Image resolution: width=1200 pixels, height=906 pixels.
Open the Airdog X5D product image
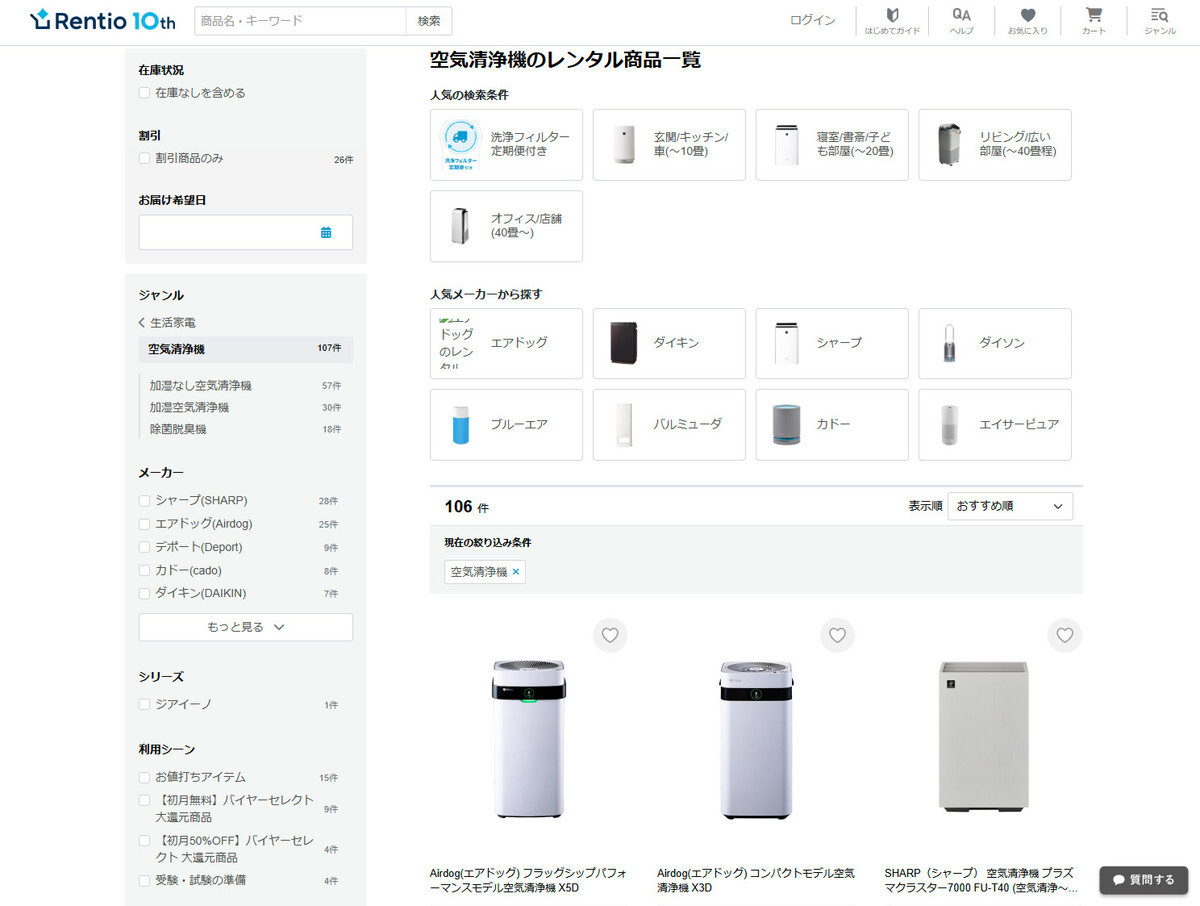(x=529, y=739)
